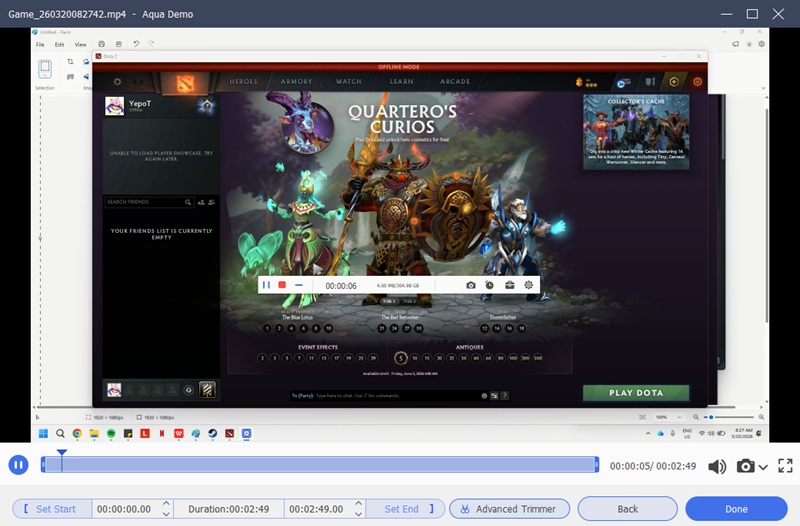Viewport: 800px width, 526px height.
Task: Focus the start time field 00:00:00.00
Action: click(x=124, y=509)
